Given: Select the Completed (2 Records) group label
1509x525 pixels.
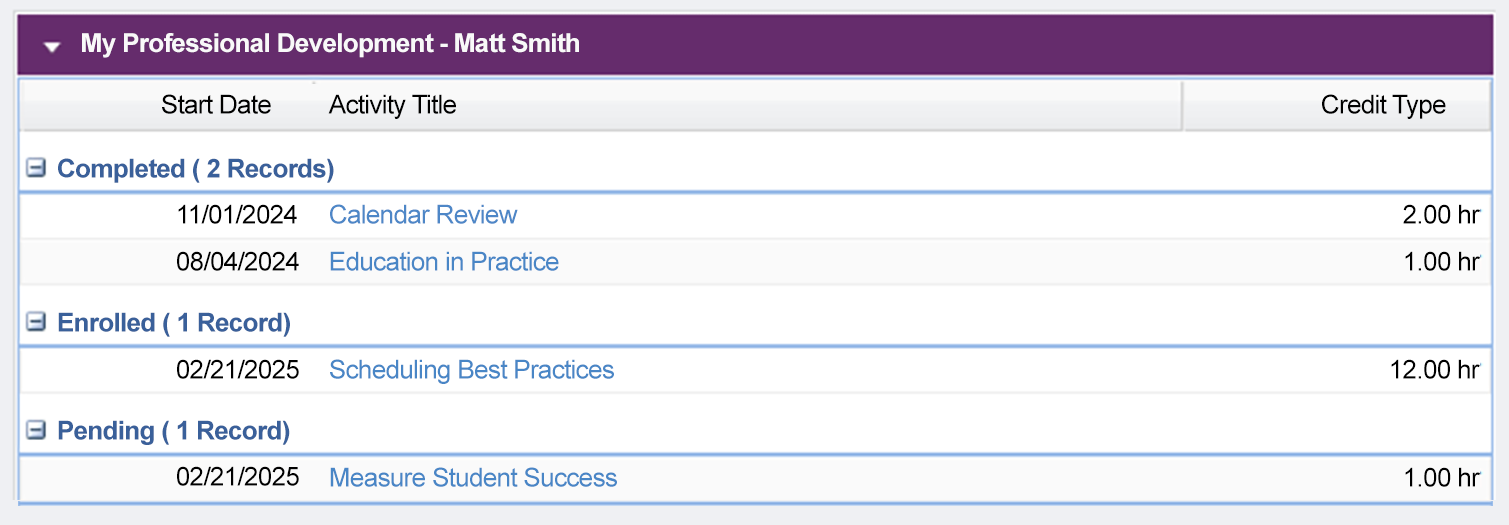Looking at the screenshot, I should coord(195,169).
